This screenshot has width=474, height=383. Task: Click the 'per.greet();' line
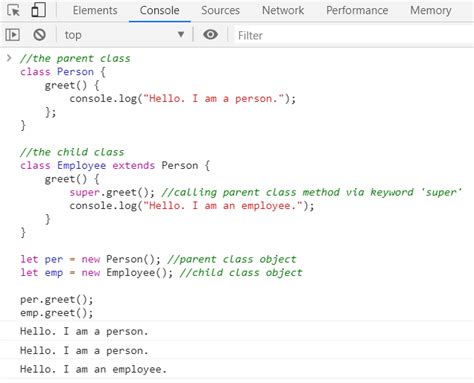point(57,299)
